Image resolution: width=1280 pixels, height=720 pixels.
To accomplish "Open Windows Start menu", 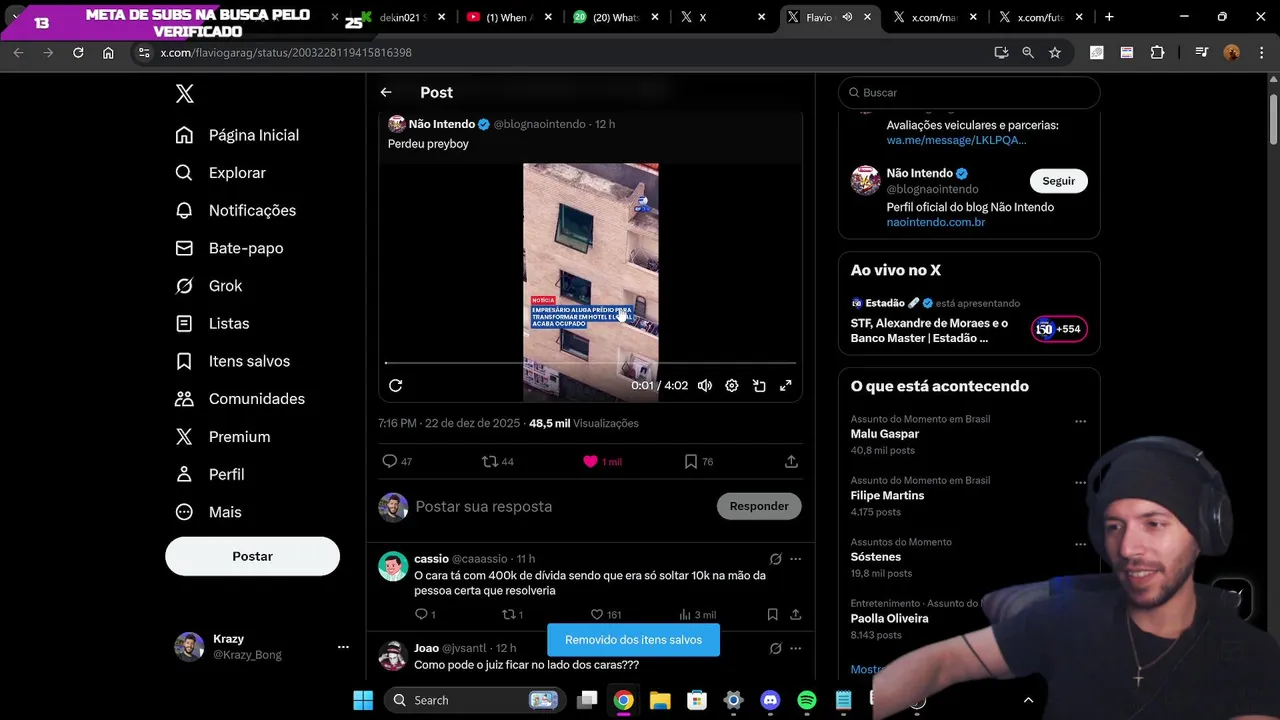I will pos(363,700).
